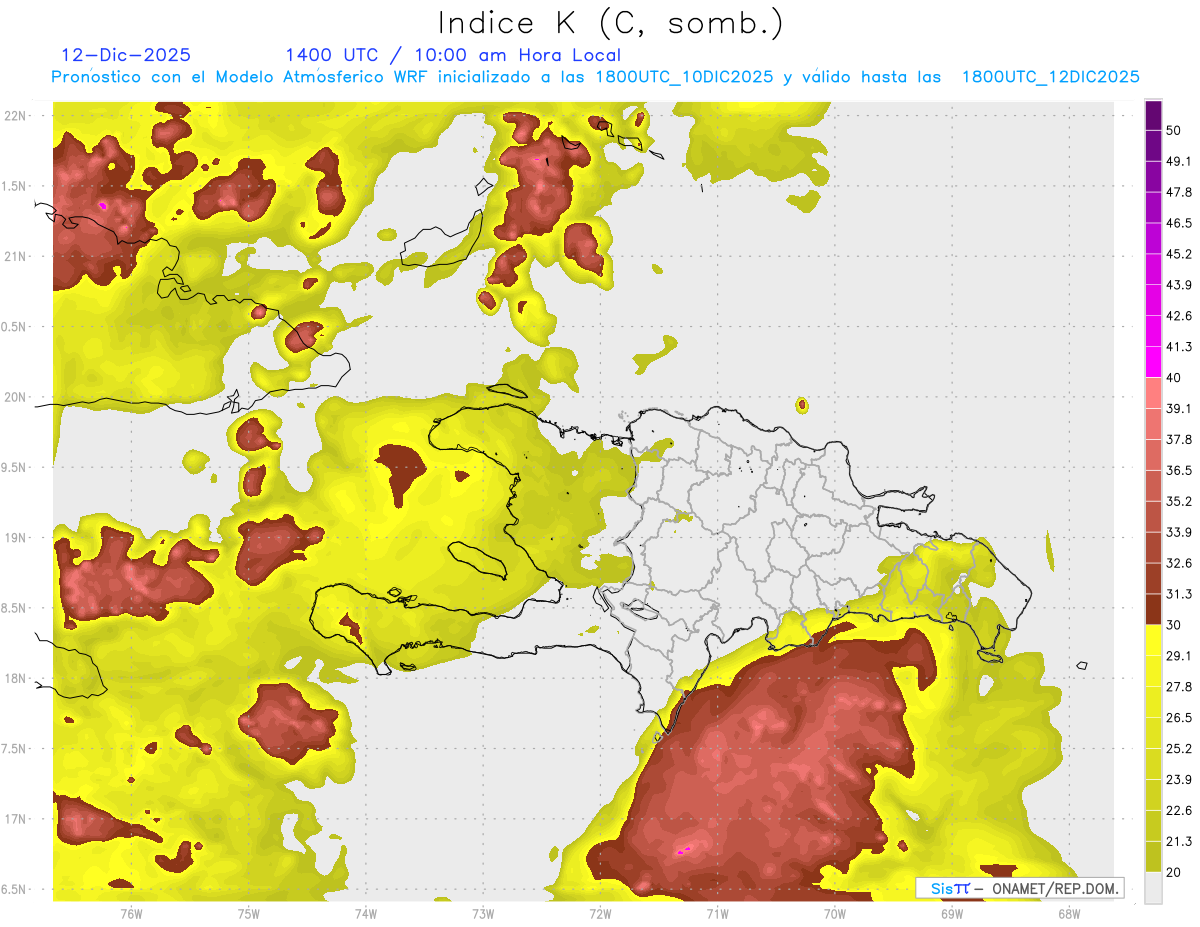Click the colorbar value '33.9'
Viewport: 1200px width, 927px height.
tap(1179, 532)
